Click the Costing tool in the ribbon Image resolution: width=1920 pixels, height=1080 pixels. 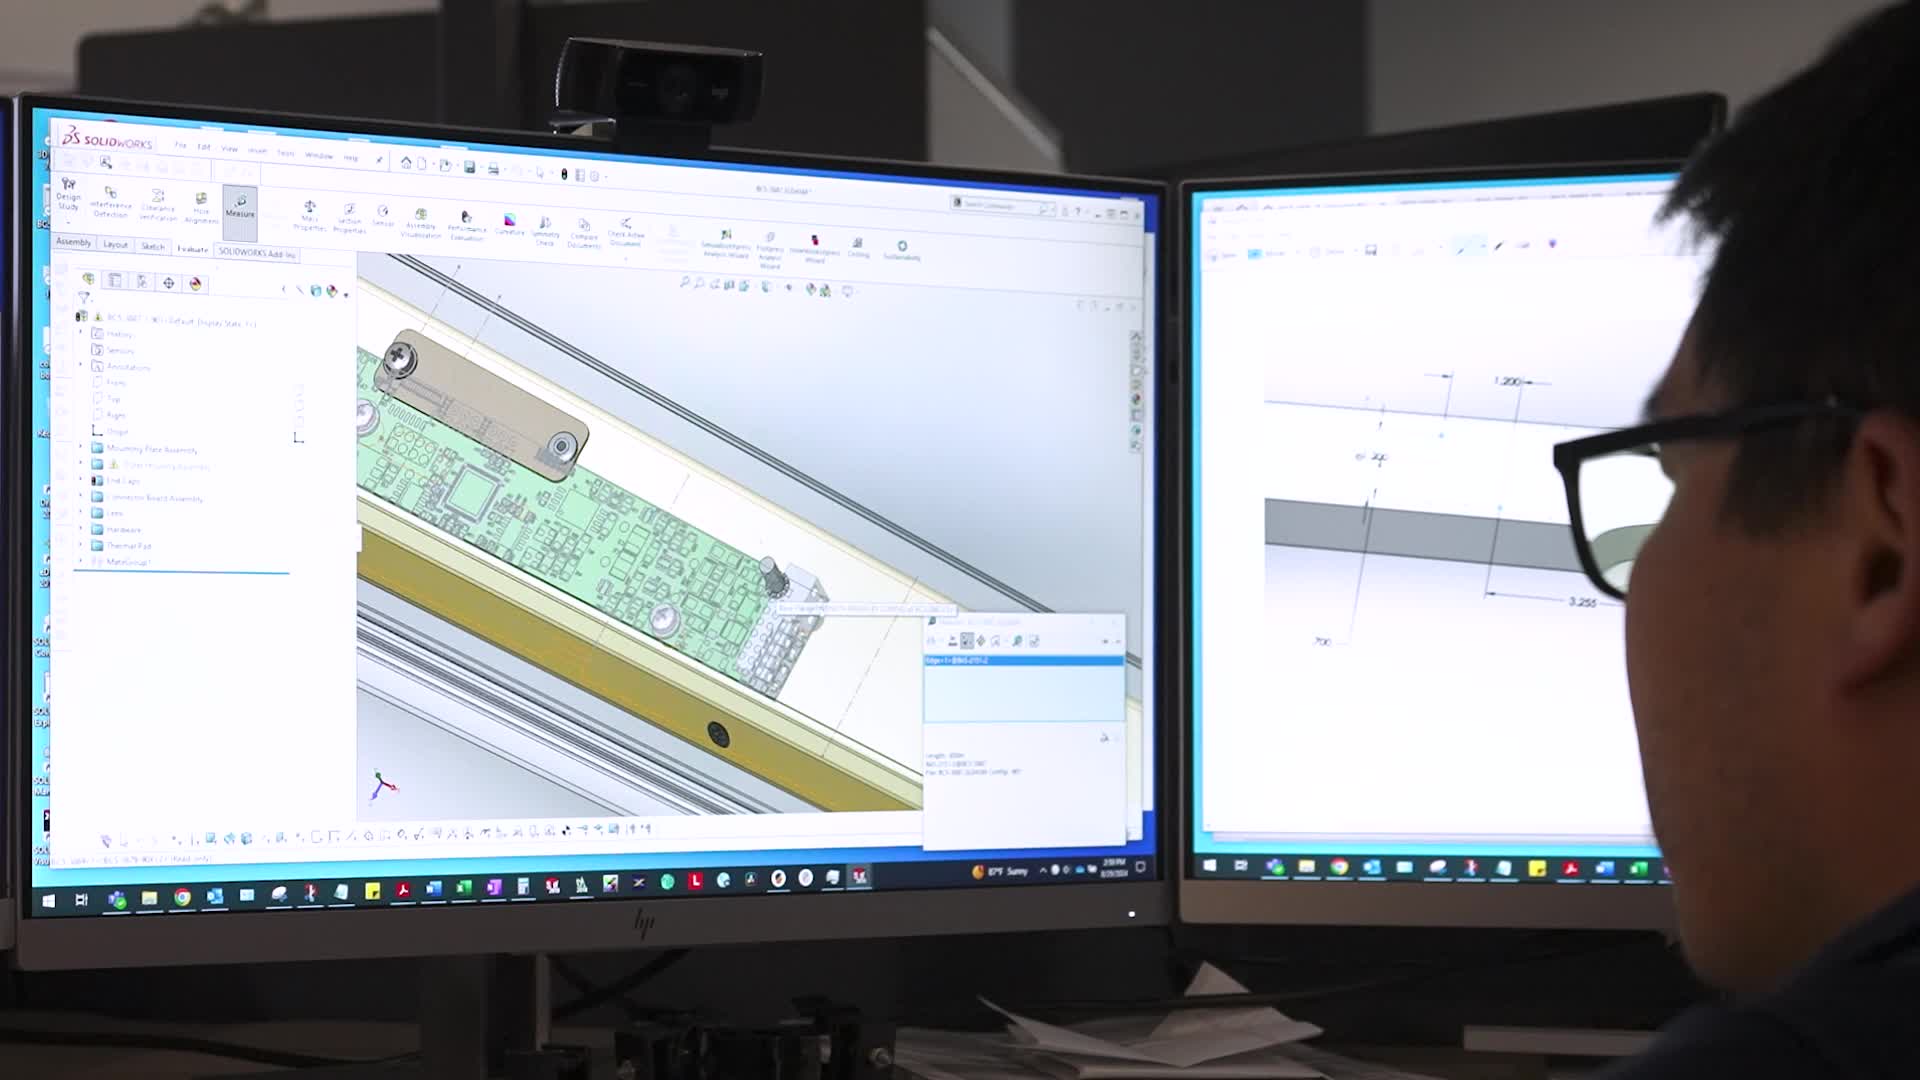click(858, 247)
